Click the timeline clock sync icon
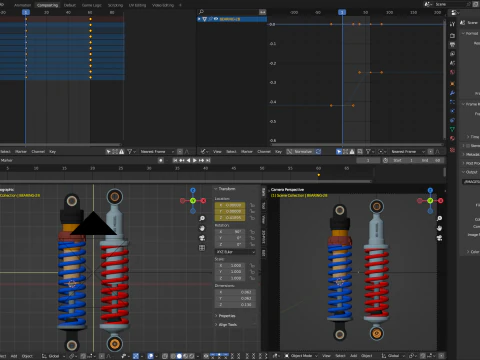Viewport: 480px width, 360px height. (385, 160)
